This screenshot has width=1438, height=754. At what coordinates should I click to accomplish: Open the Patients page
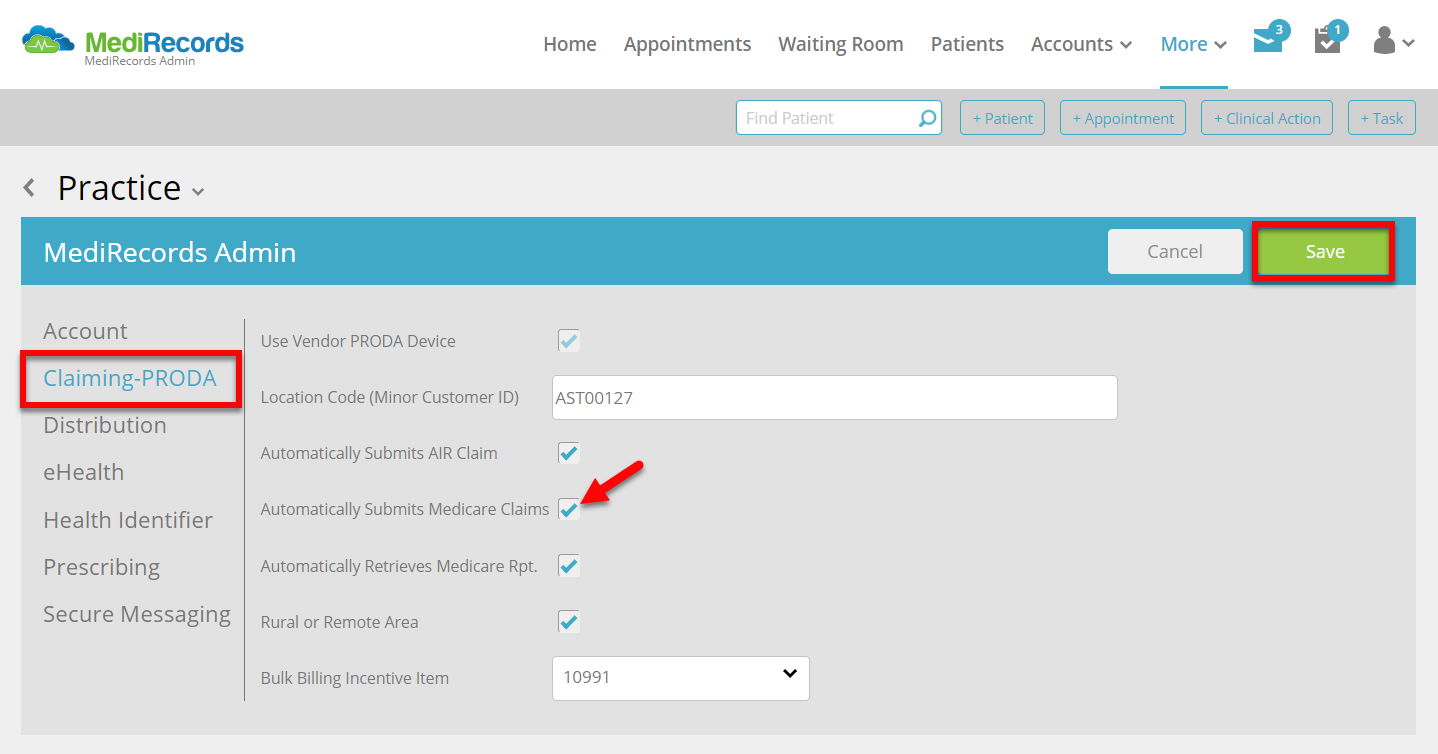[967, 44]
